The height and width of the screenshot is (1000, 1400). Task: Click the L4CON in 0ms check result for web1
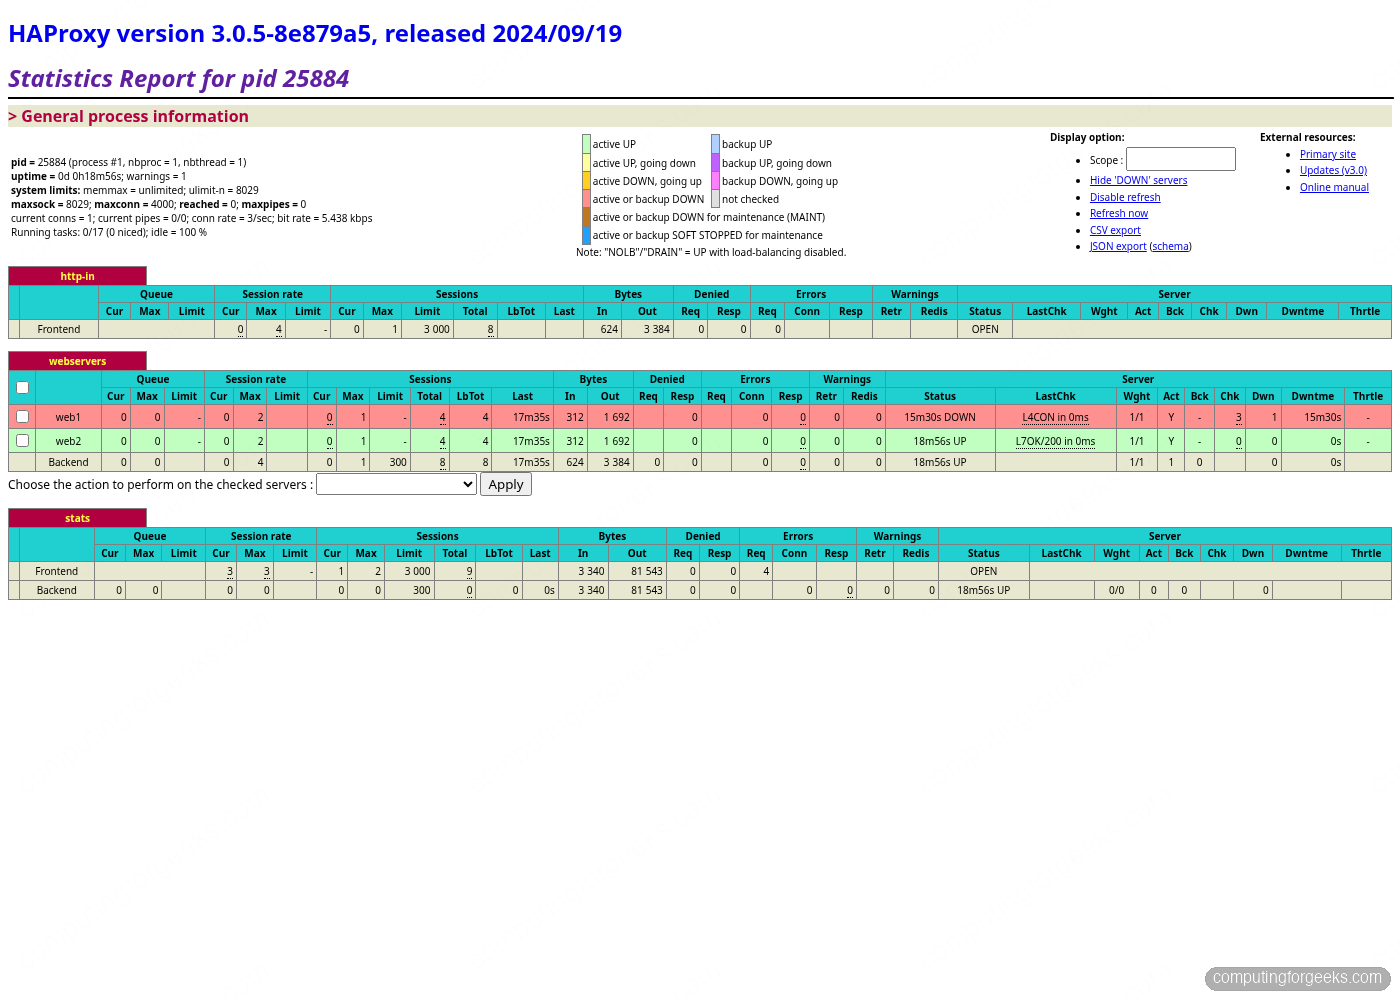pyautogui.click(x=1055, y=416)
